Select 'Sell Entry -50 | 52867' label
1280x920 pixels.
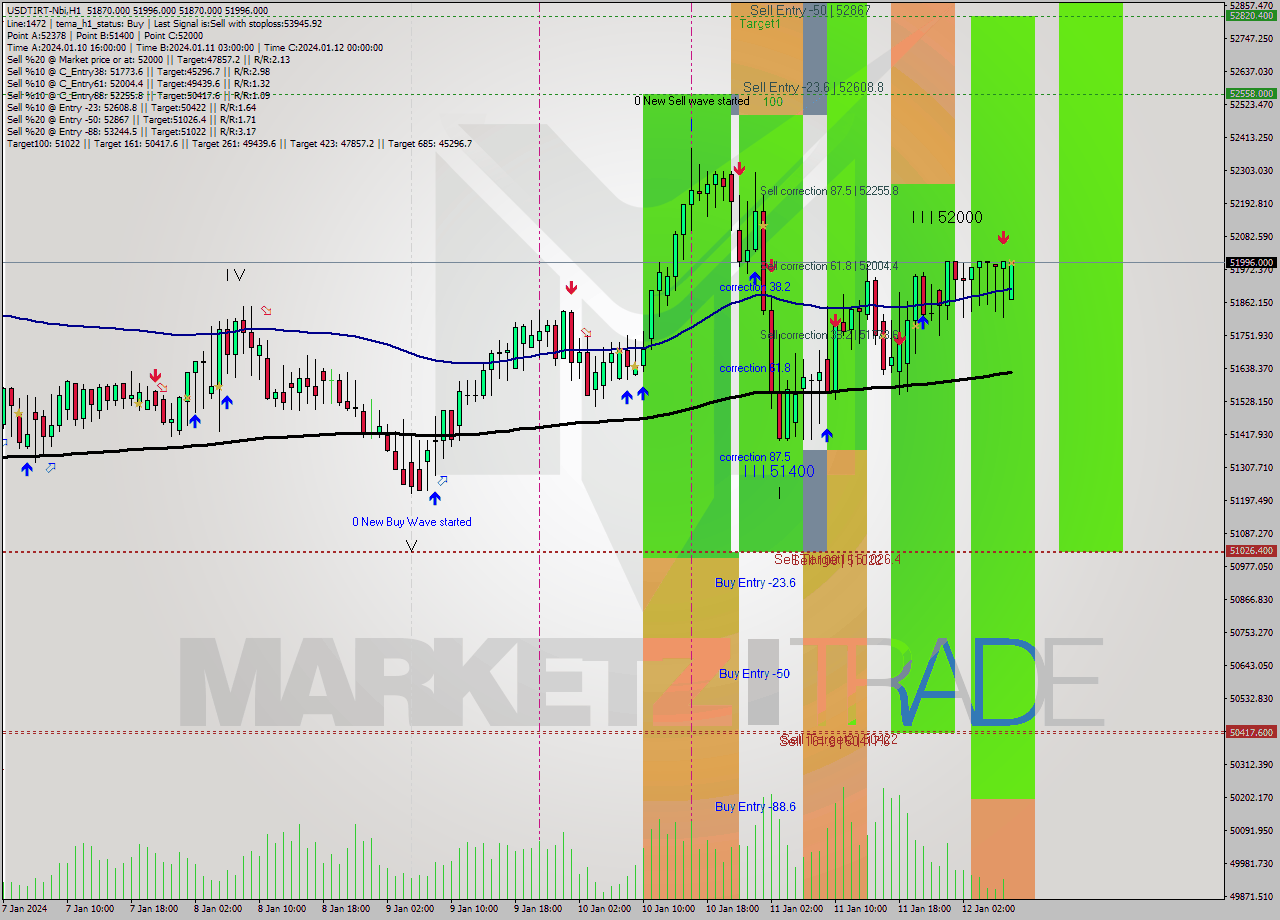810,10
